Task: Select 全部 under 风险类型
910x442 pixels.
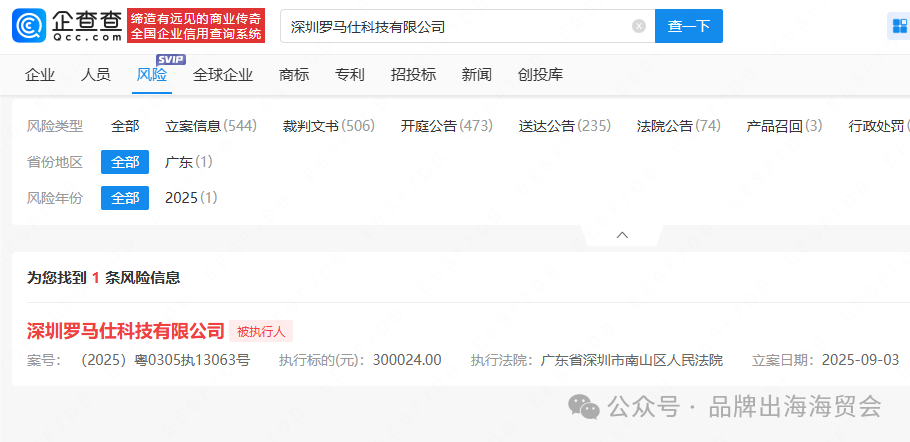Action: 125,126
